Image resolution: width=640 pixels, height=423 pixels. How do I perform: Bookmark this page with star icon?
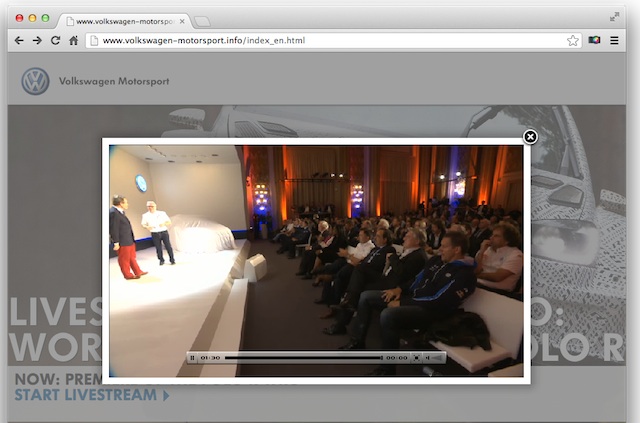(573, 40)
